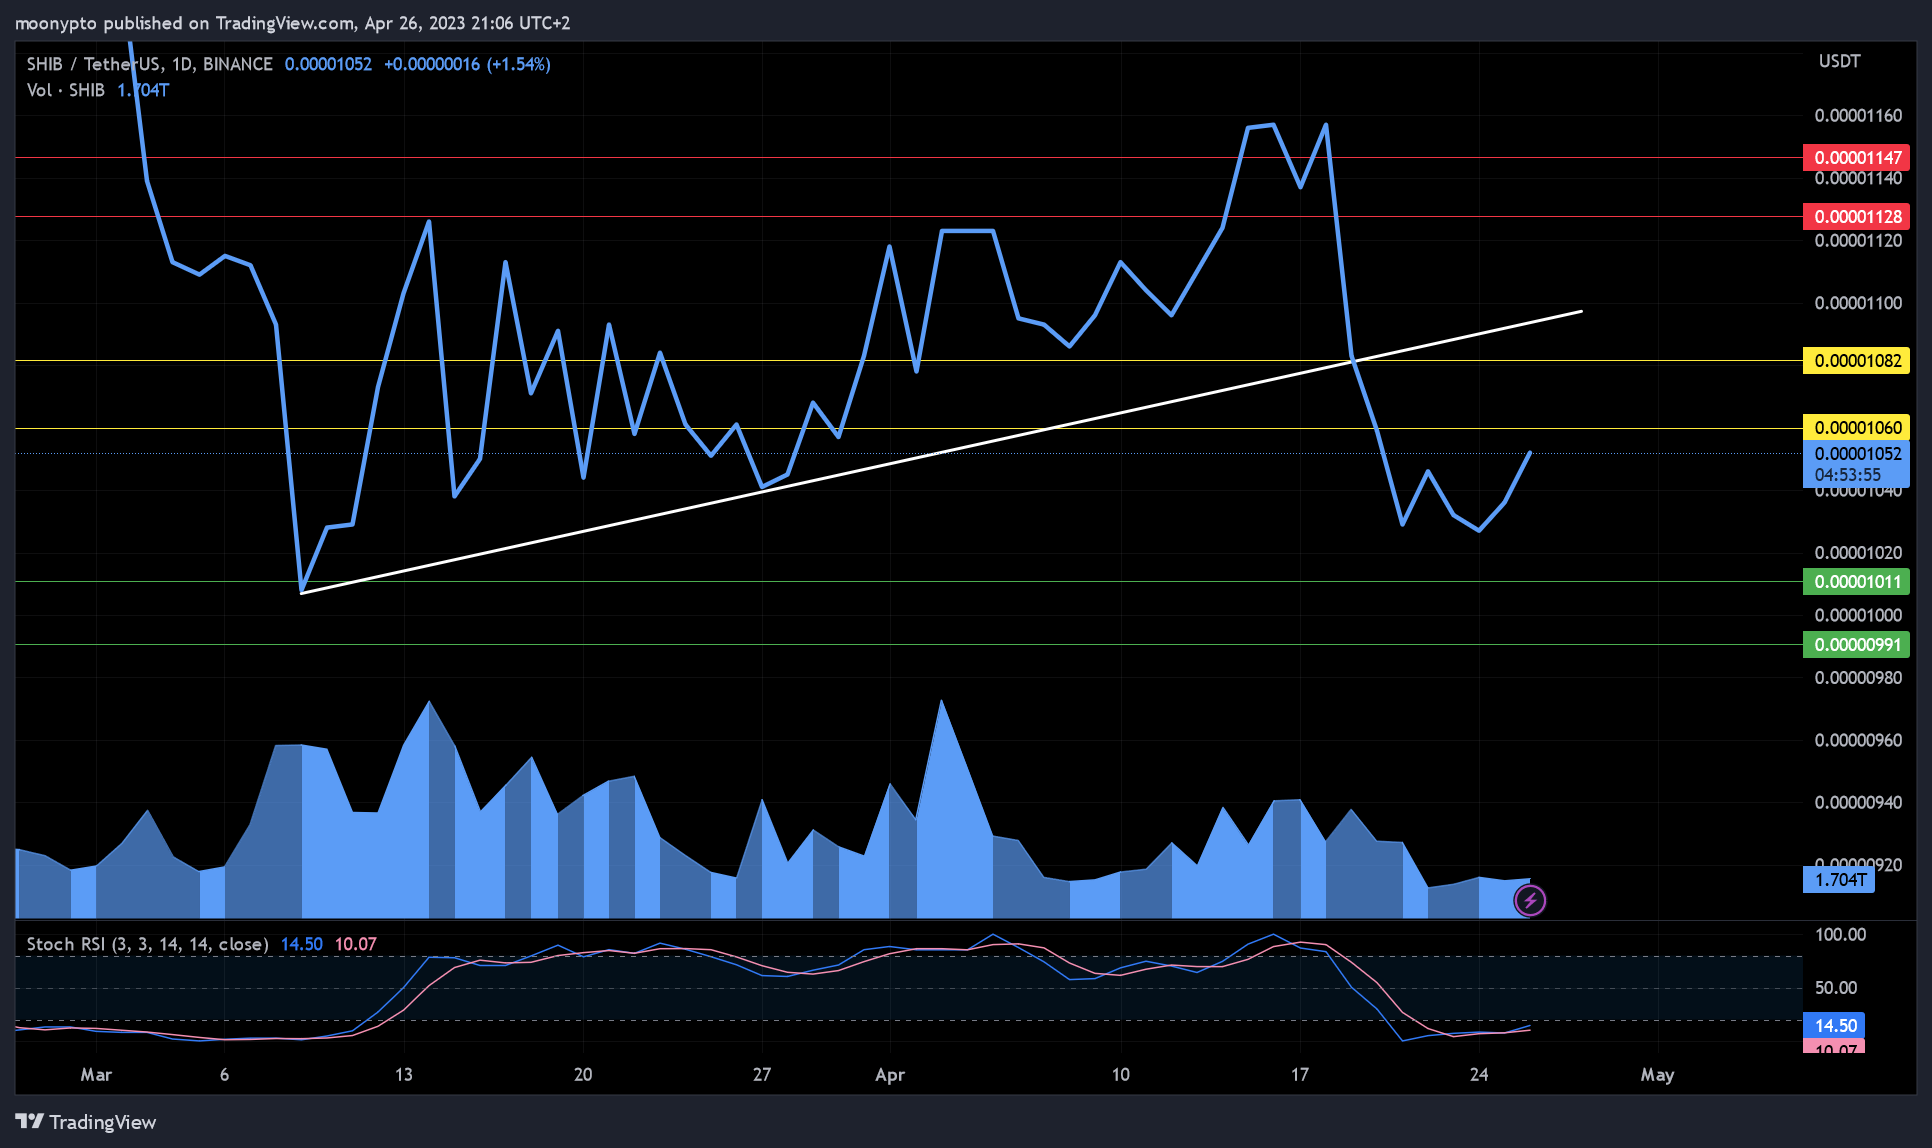
Task: Click the +1.54% change value in header
Action: point(518,64)
